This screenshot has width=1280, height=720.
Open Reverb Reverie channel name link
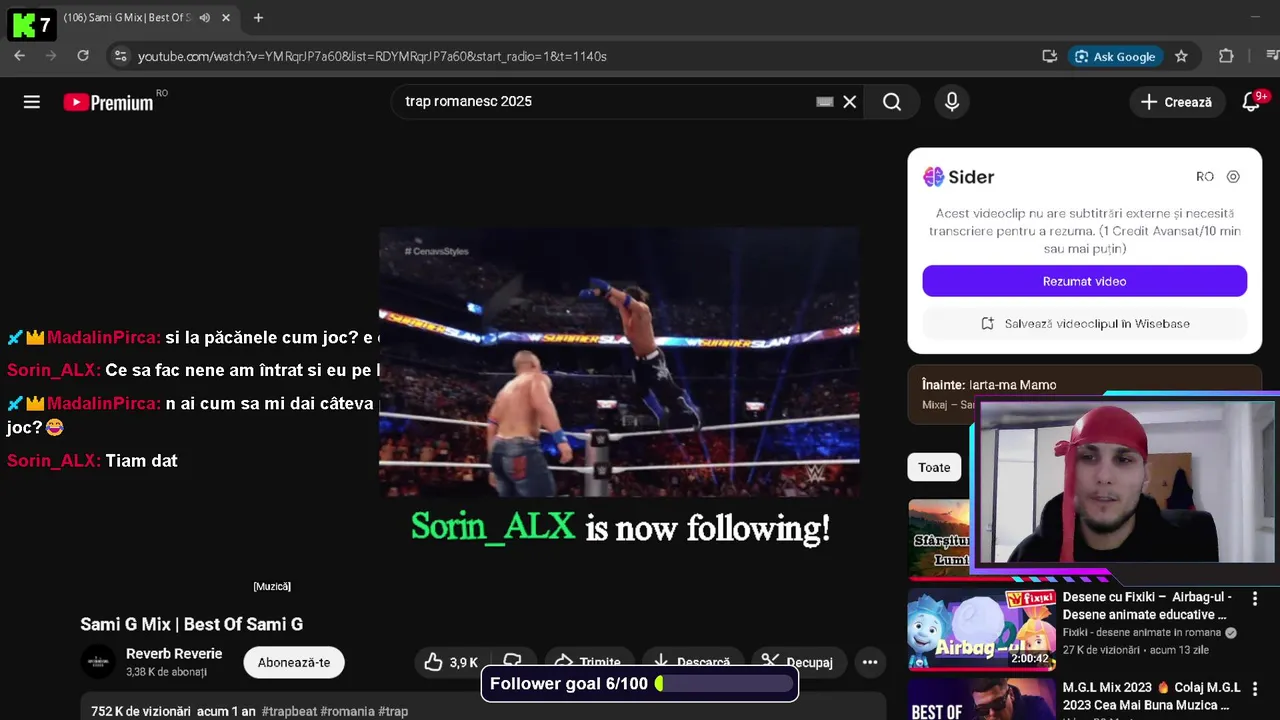[x=174, y=654]
